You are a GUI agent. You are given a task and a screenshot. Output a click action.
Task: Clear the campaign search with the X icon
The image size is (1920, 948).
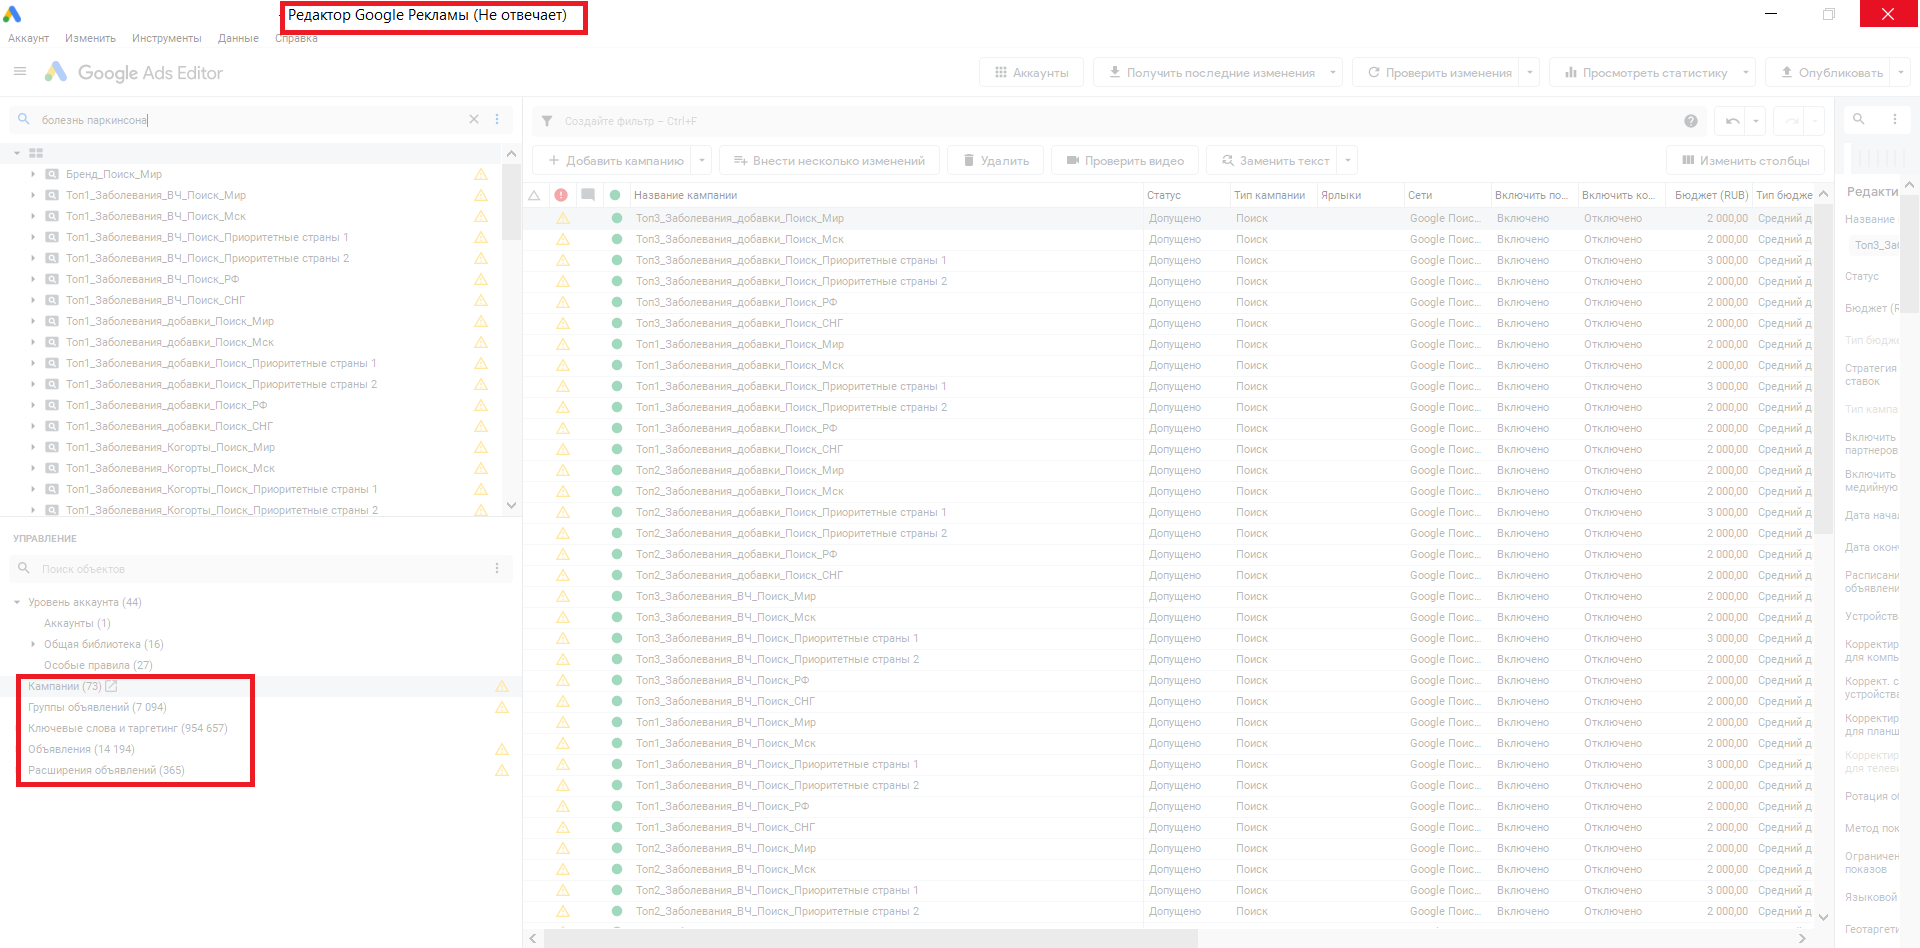pyautogui.click(x=474, y=119)
